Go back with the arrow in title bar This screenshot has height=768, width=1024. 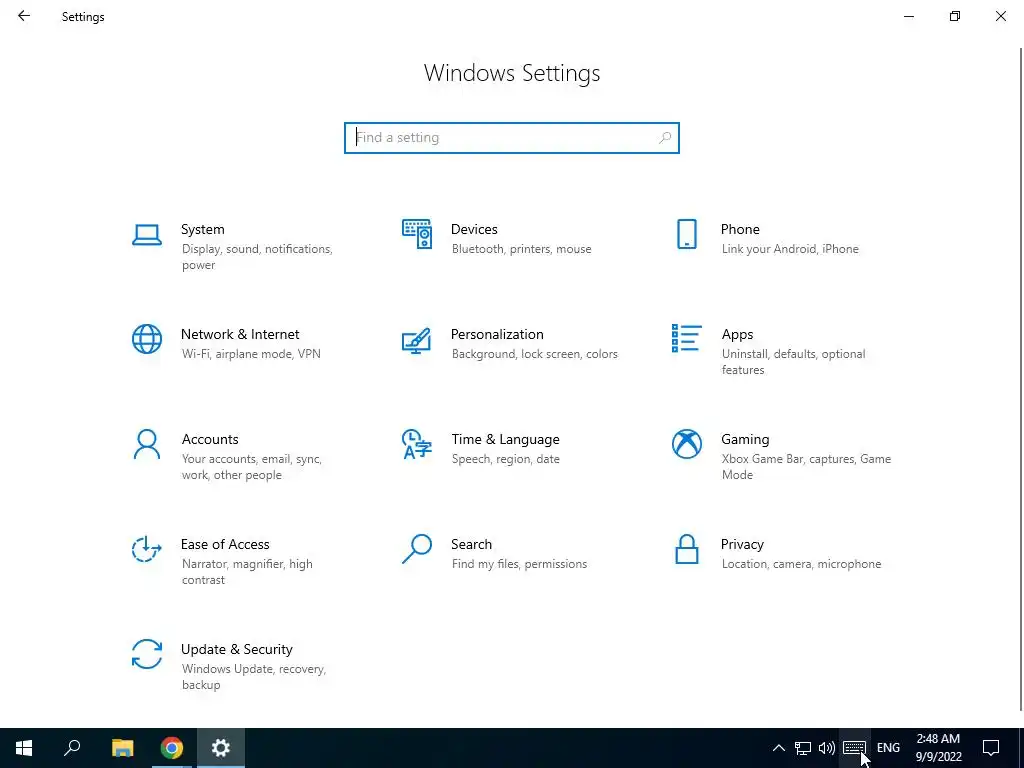[24, 16]
